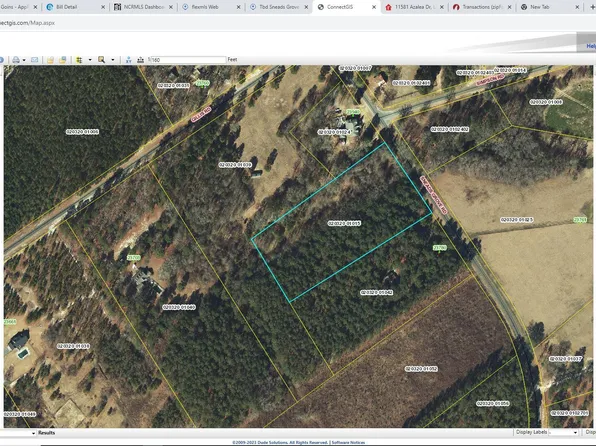
Task: Close the Bill Detail tab
Action: 104,7
